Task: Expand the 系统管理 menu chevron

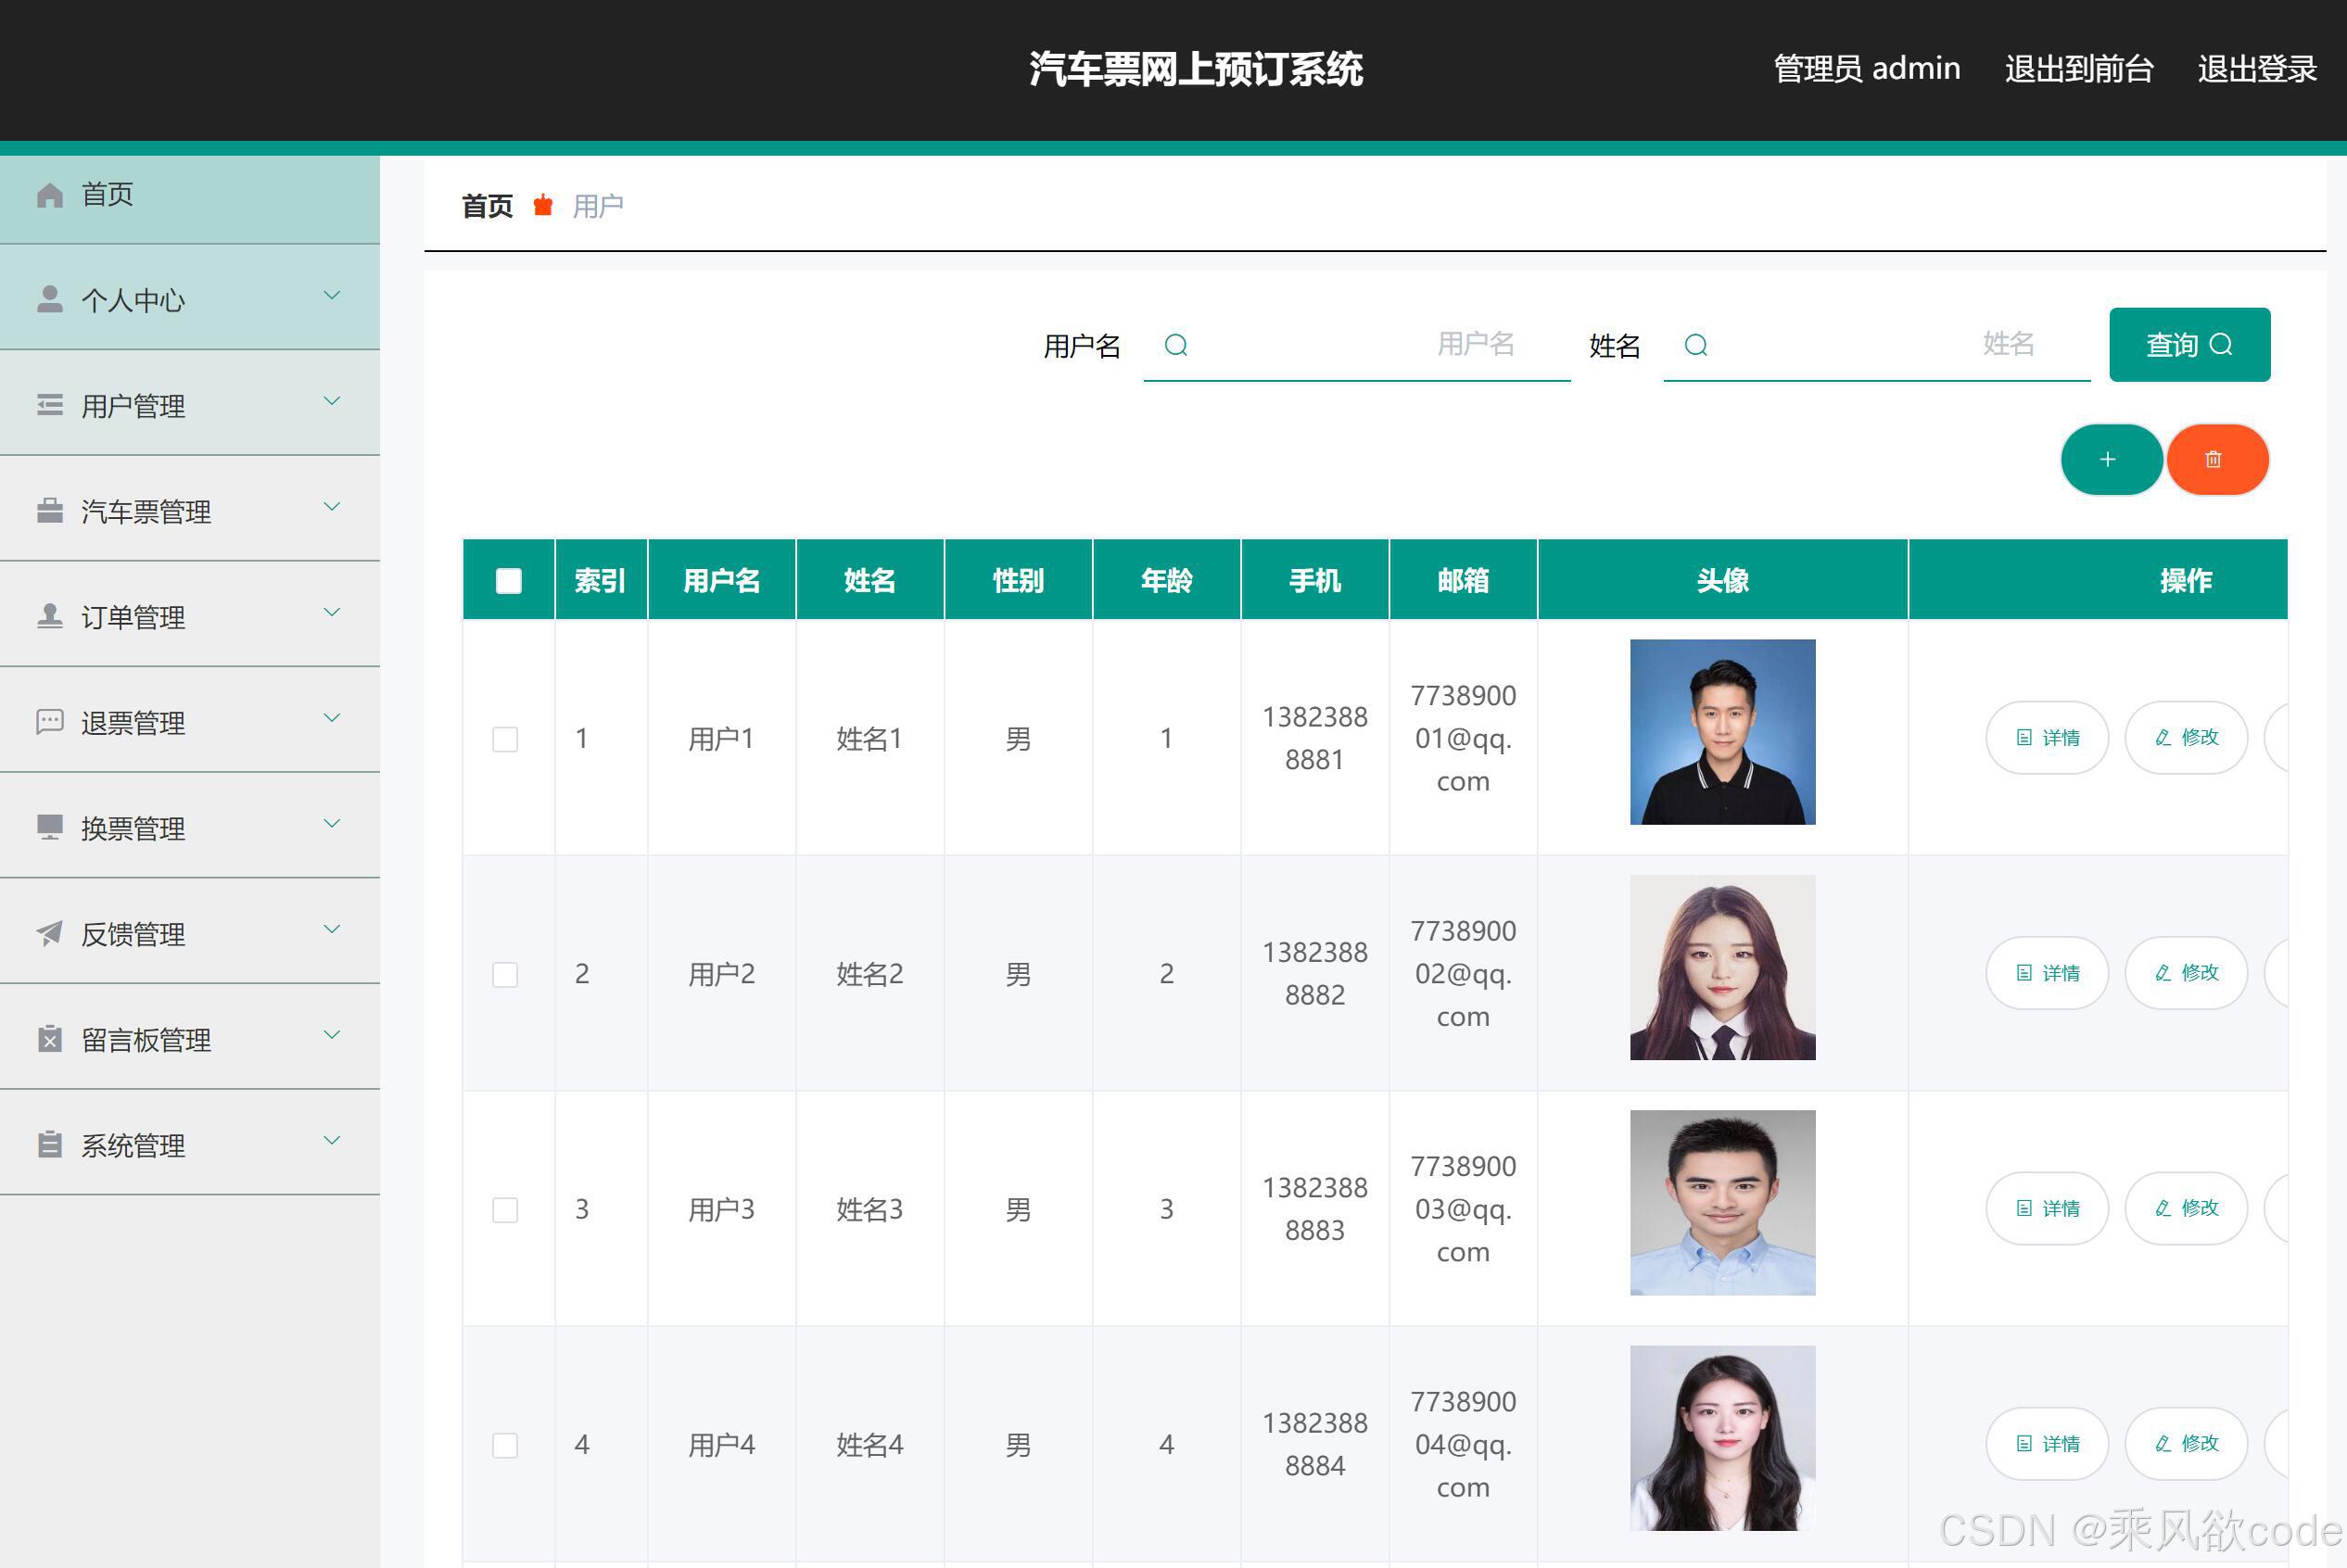Action: (332, 1140)
